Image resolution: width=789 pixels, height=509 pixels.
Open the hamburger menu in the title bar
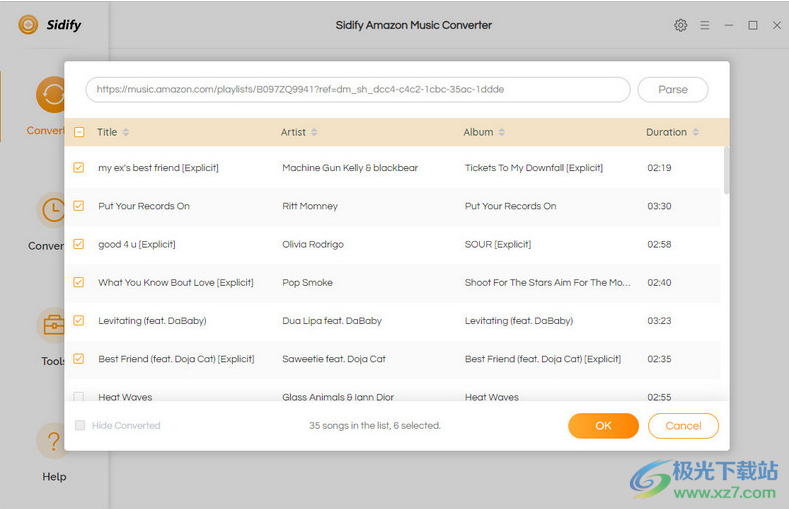(704, 25)
